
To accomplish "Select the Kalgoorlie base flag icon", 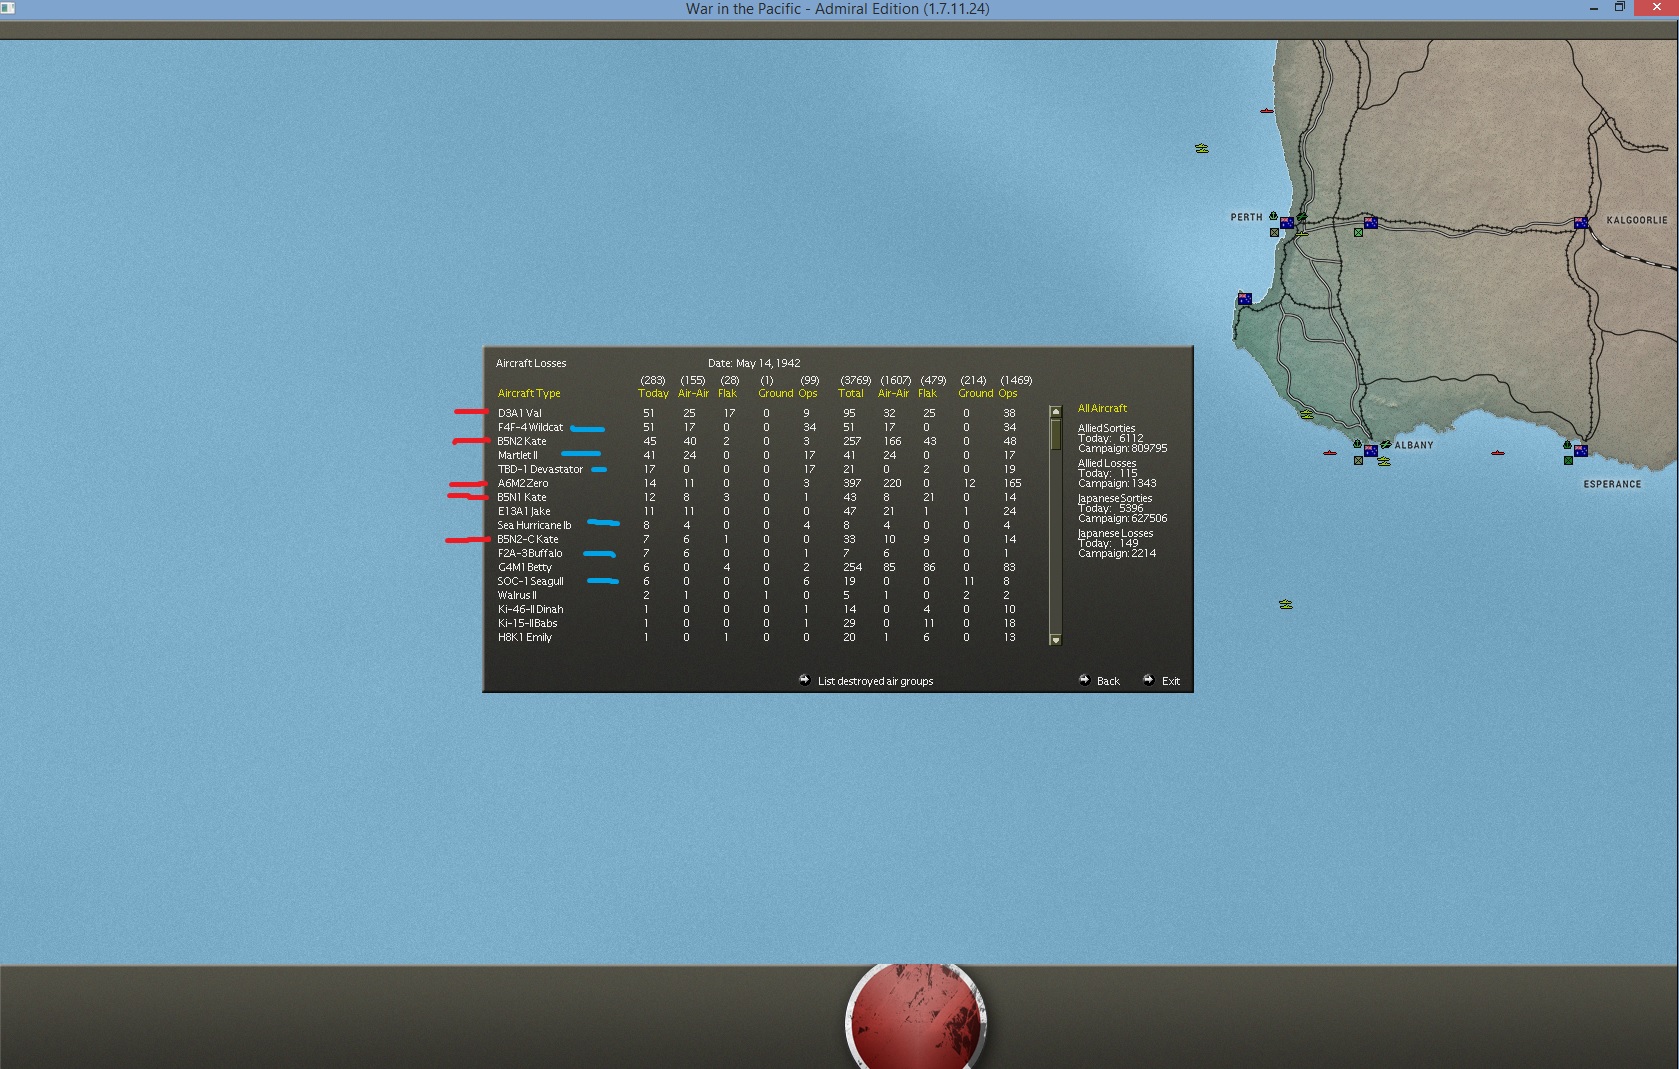I will 1581,223.
